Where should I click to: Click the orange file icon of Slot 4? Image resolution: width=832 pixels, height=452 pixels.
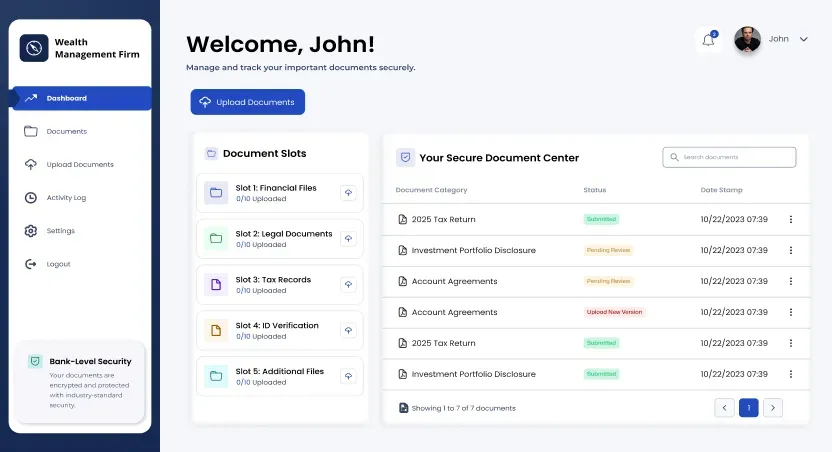coord(216,330)
